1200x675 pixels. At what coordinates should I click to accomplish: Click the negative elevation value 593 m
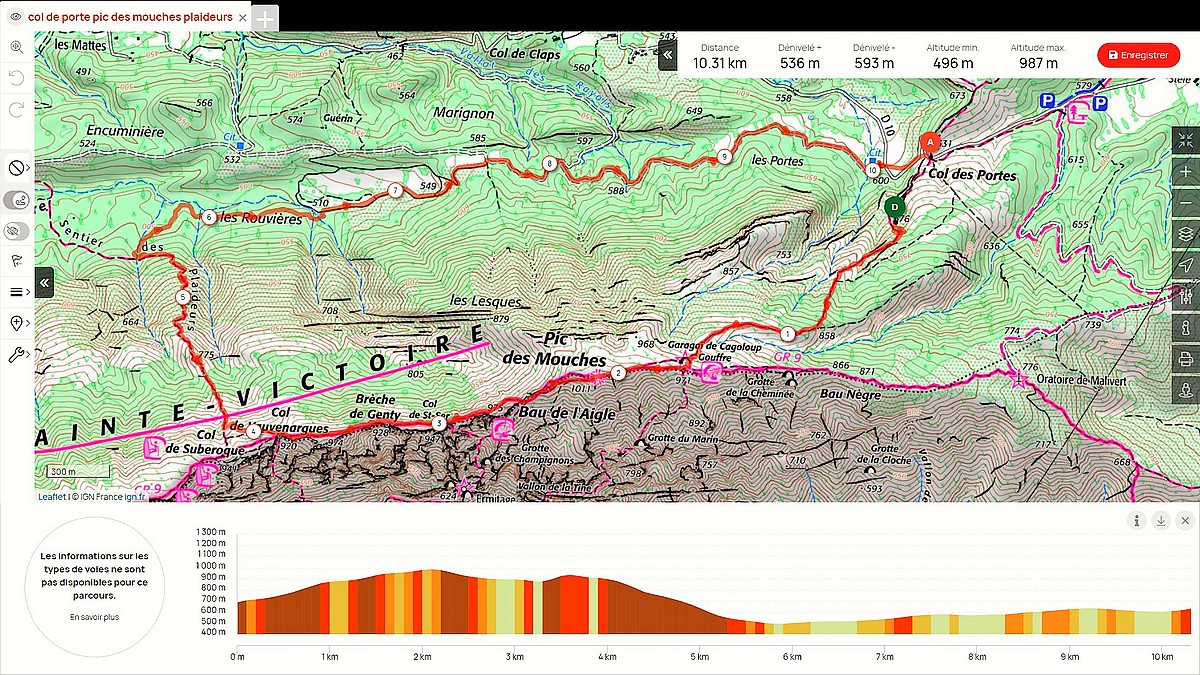click(874, 63)
